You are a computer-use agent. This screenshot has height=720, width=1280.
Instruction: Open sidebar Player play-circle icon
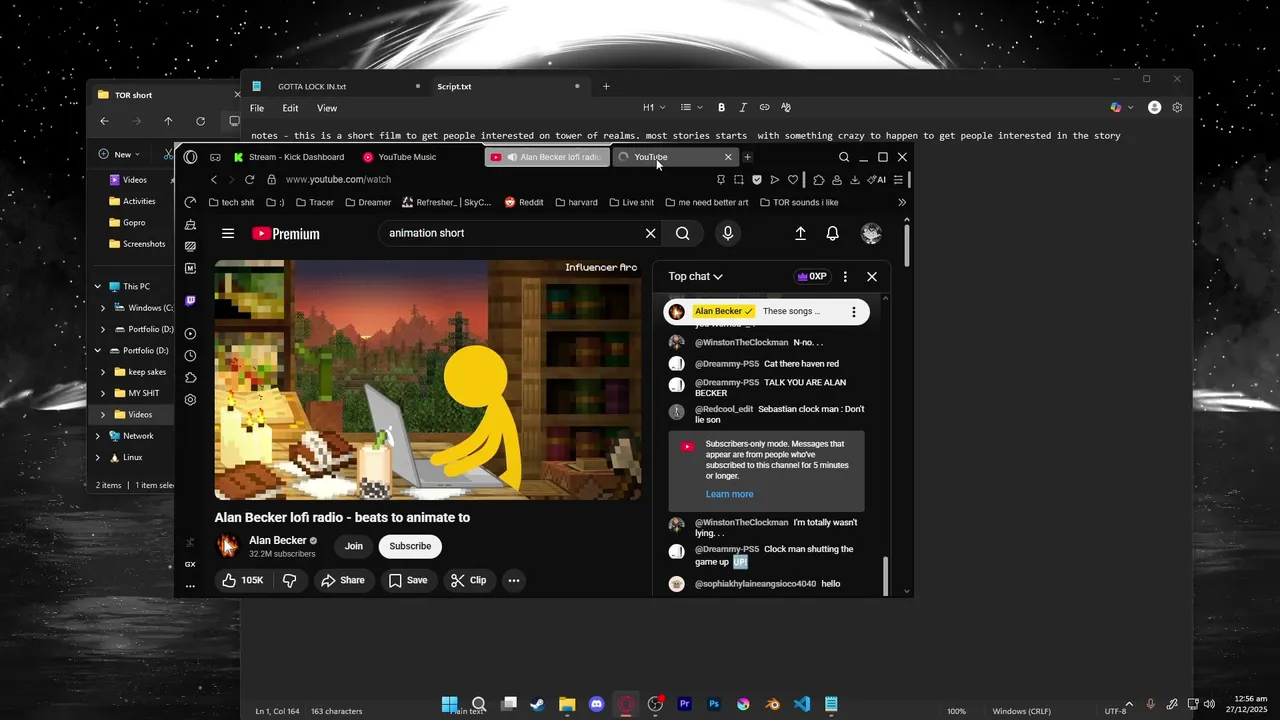point(190,333)
